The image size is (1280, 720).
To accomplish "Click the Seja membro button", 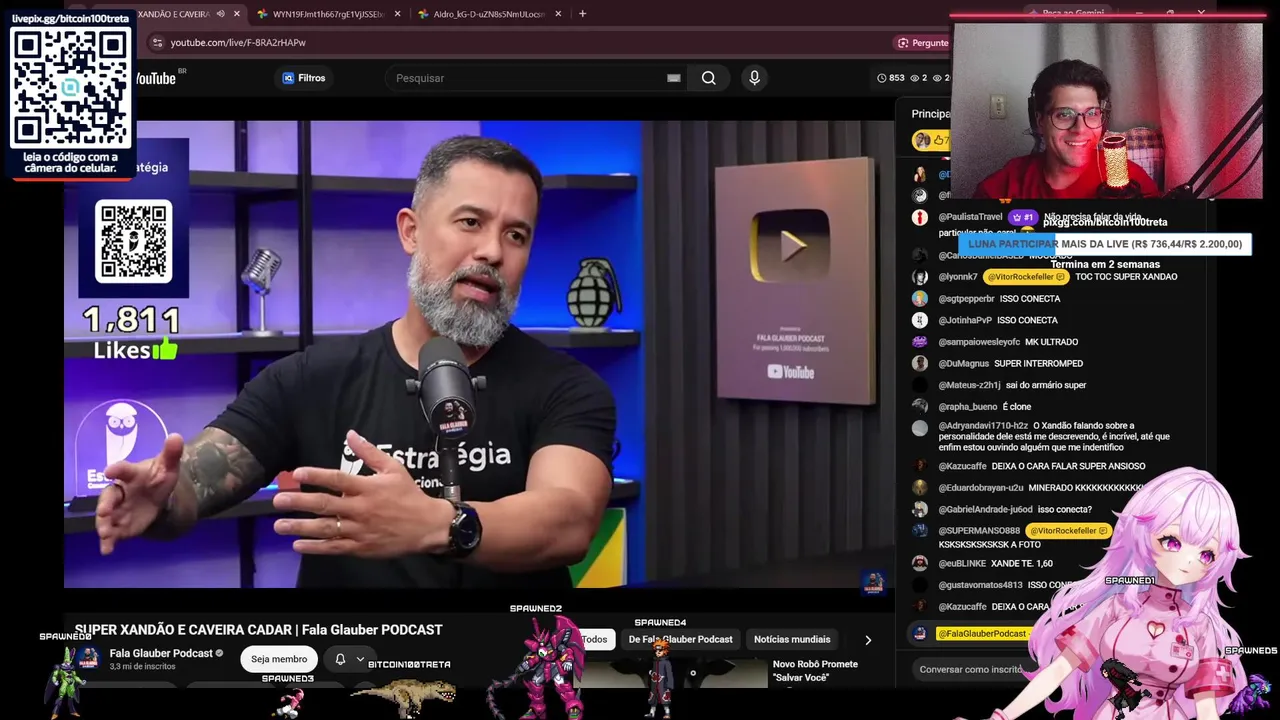I will pyautogui.click(x=279, y=659).
